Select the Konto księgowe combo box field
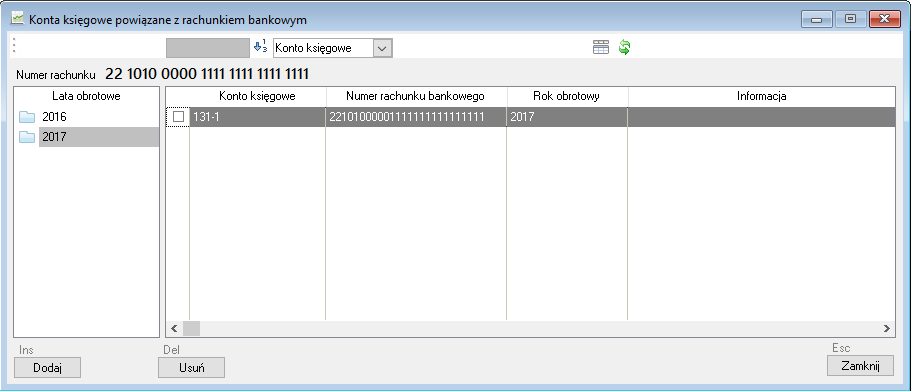 (x=333, y=48)
